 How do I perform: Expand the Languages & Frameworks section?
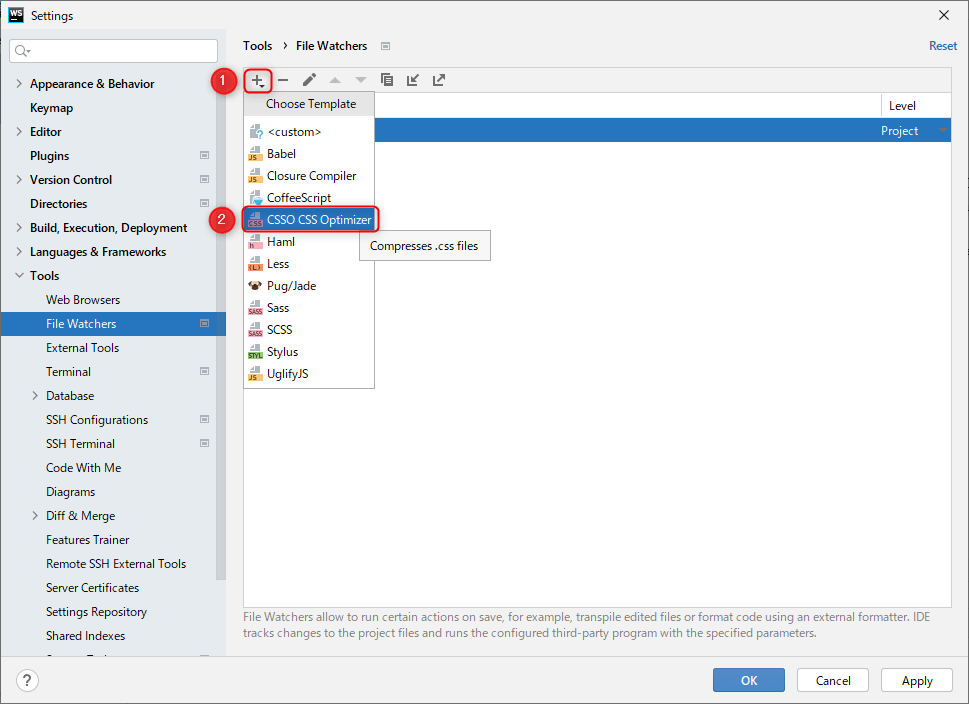pyautogui.click(x=19, y=252)
